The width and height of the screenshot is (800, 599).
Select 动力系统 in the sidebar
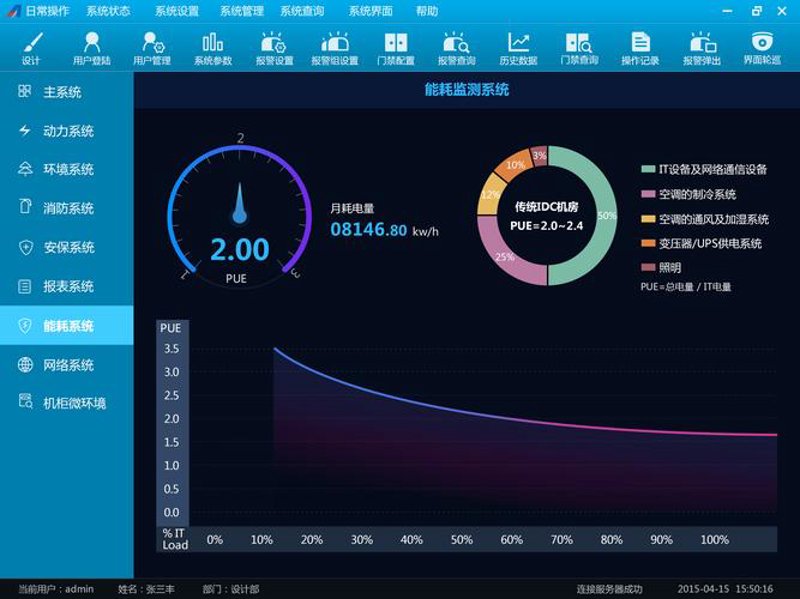(x=66, y=131)
